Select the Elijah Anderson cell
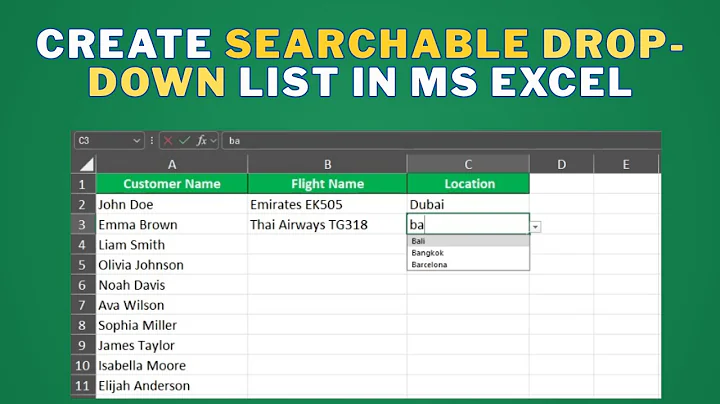Image resolution: width=720 pixels, height=404 pixels. [172, 386]
